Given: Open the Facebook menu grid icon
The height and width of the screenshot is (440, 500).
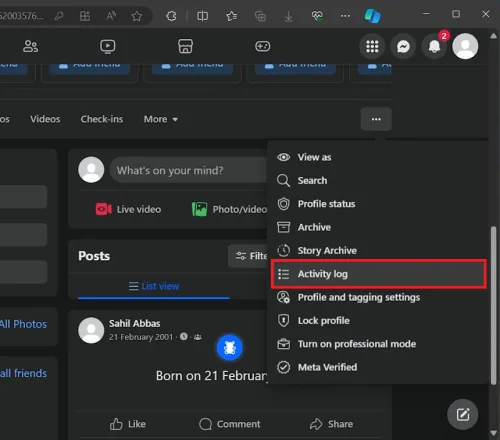Looking at the screenshot, I should pos(372,46).
